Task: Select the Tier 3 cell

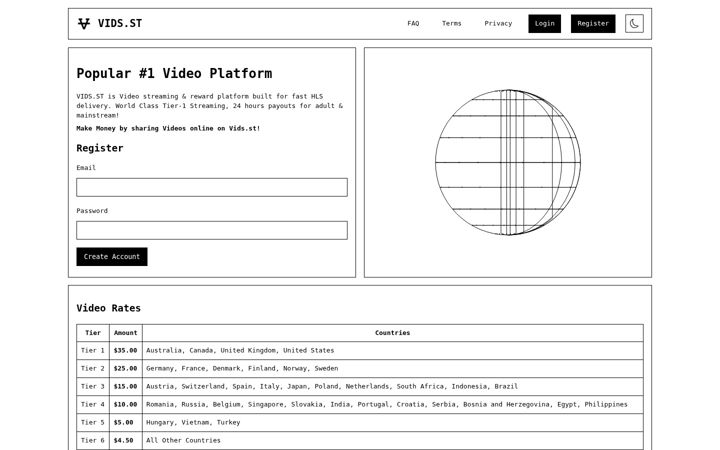Action: (93, 386)
